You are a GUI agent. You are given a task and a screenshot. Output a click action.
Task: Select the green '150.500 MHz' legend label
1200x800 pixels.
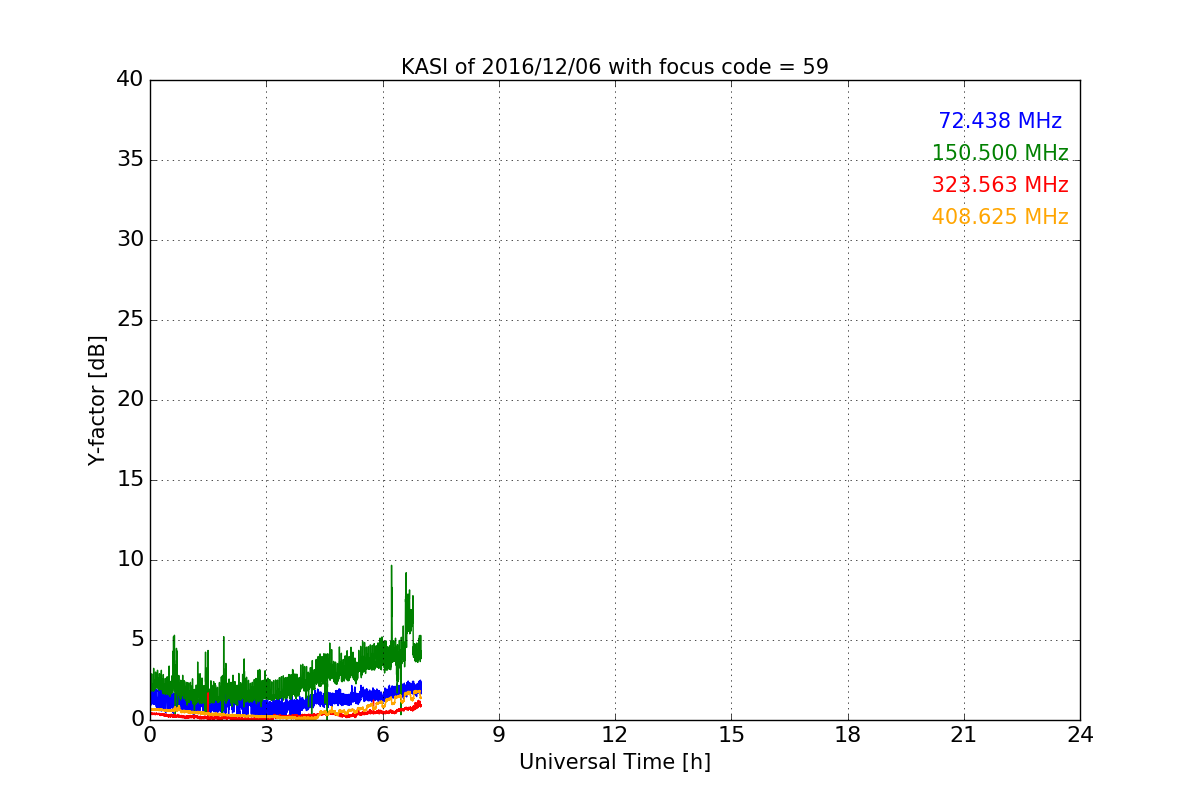[1000, 153]
